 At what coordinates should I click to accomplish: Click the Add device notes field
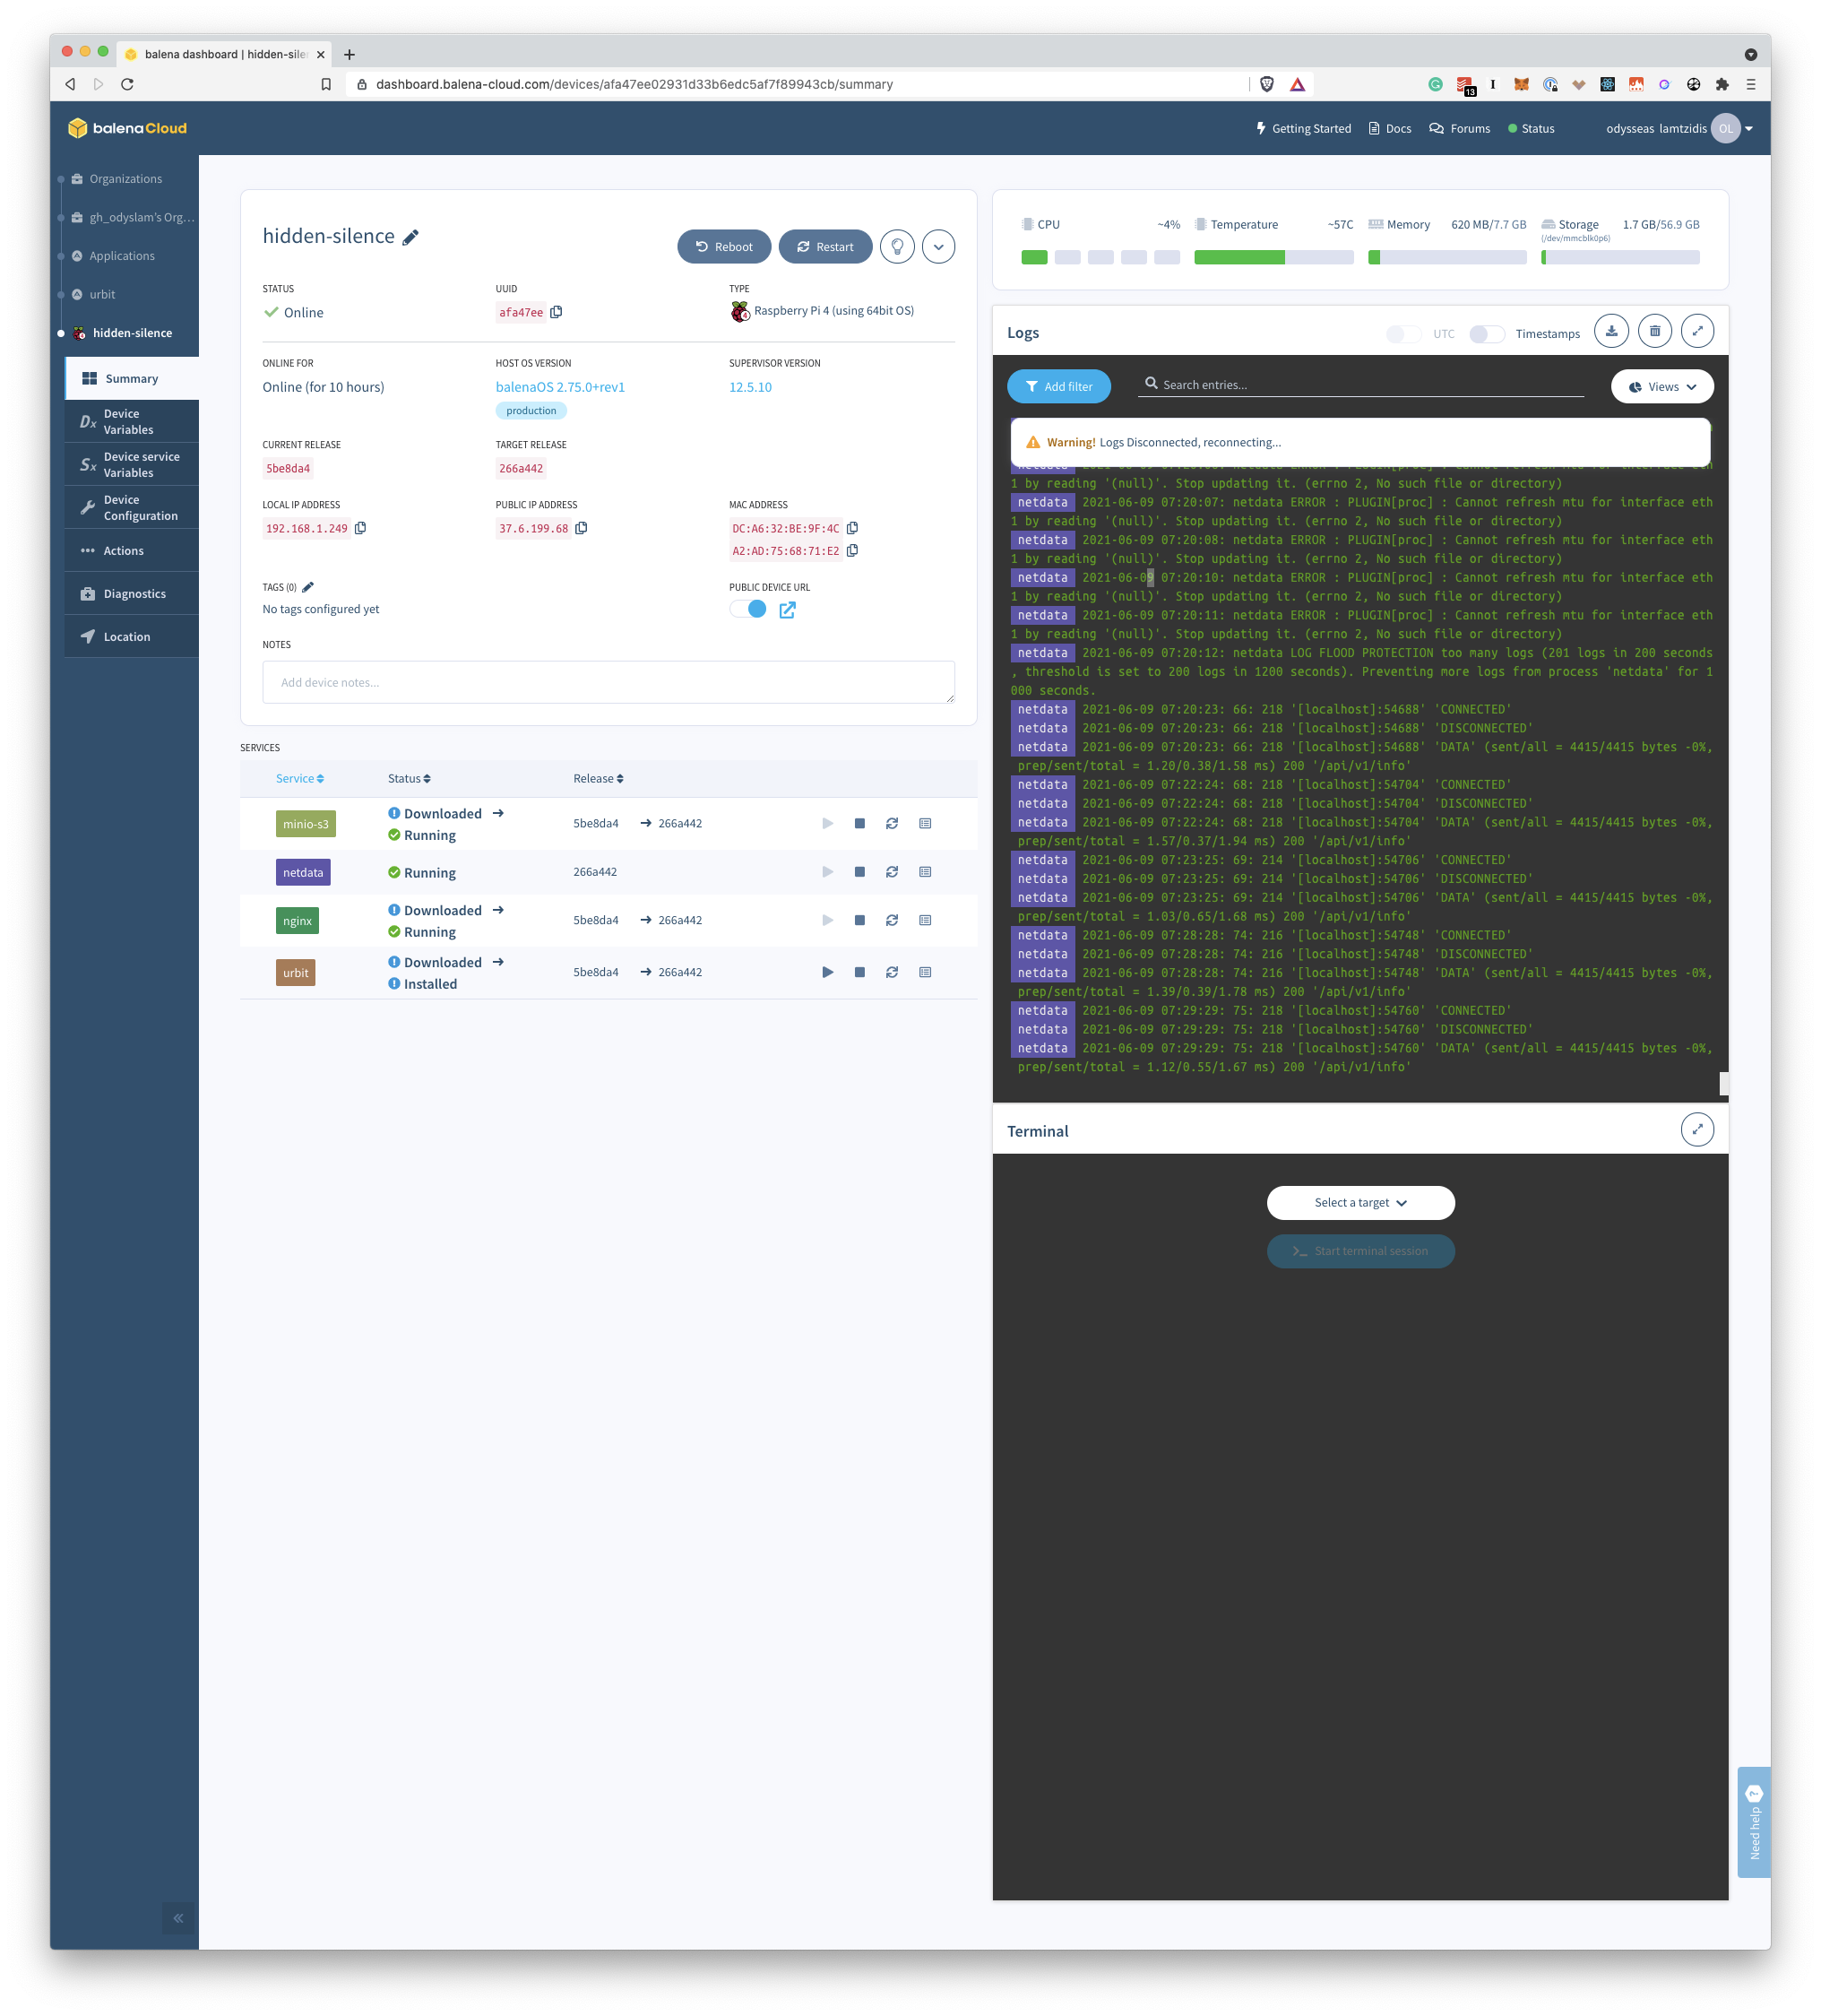608,682
